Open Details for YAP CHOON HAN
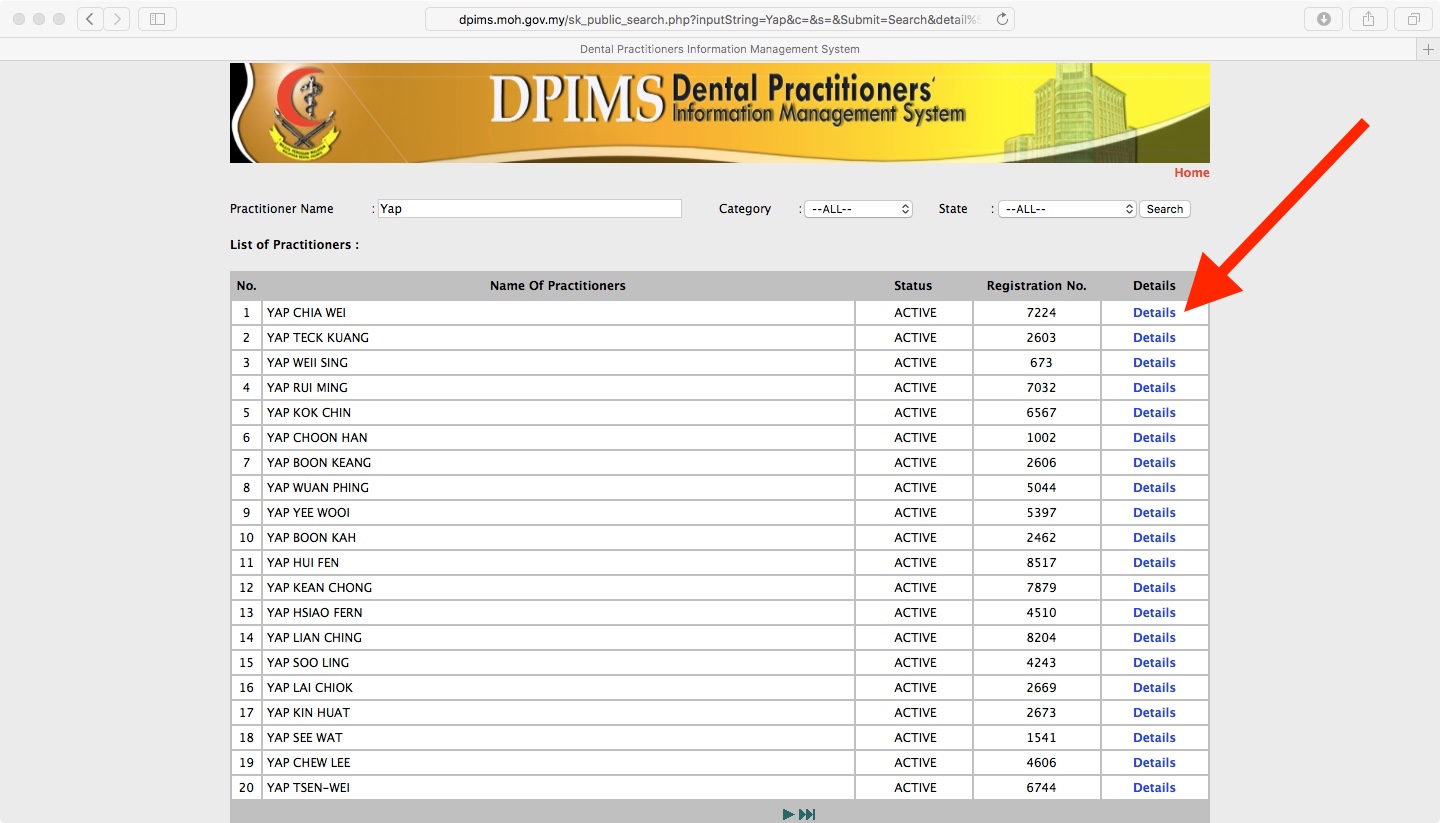This screenshot has width=1440, height=823. (1154, 438)
